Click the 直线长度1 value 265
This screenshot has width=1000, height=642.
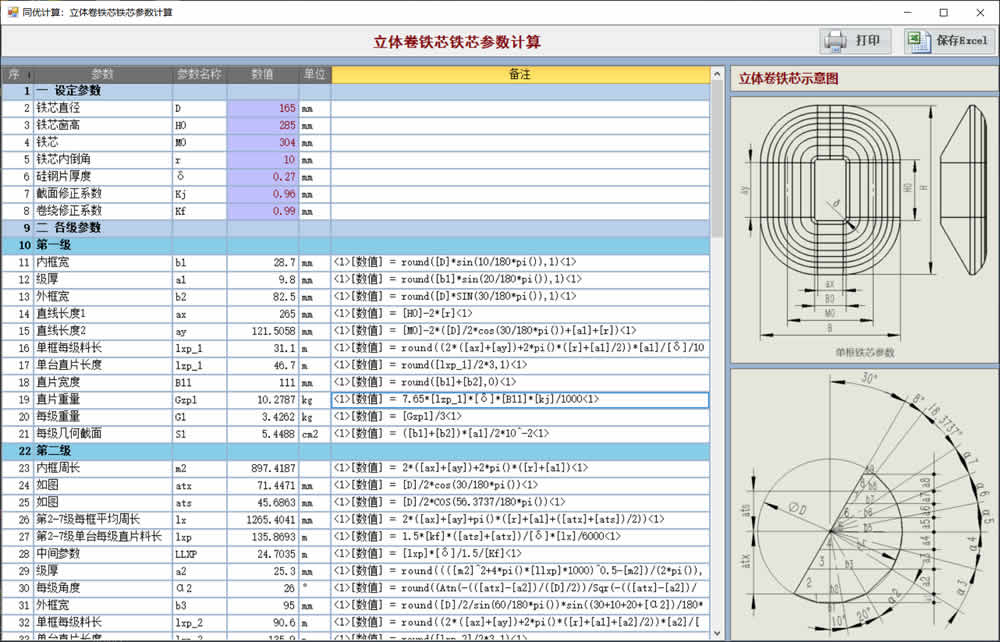[x=263, y=314]
